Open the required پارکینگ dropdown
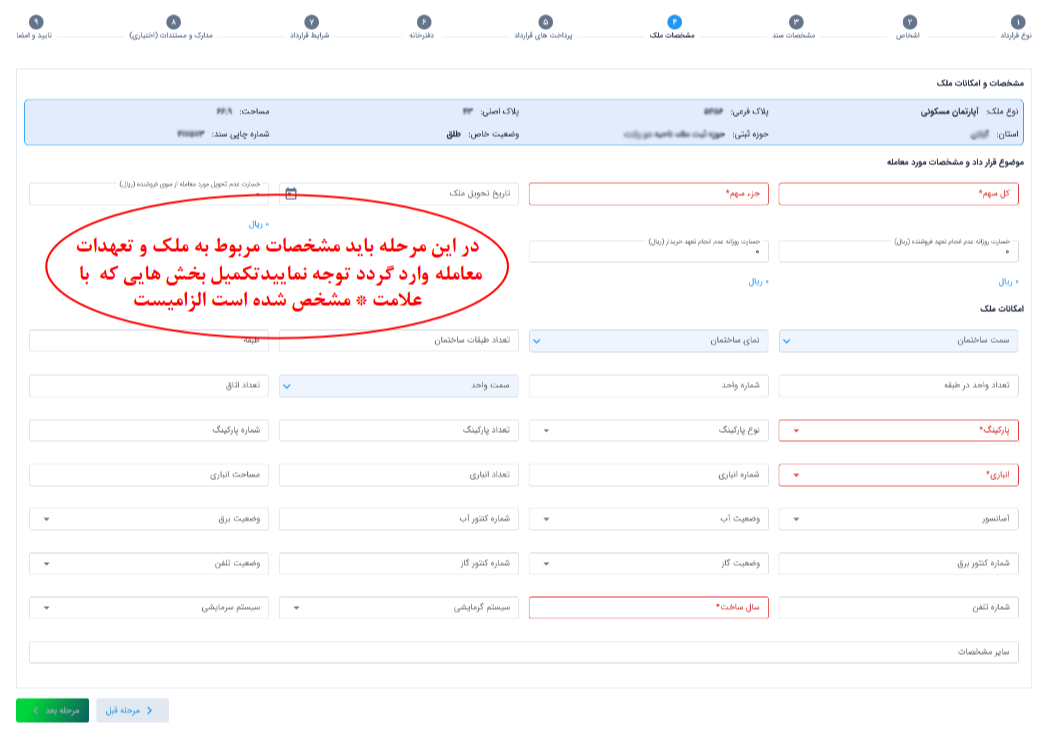The height and width of the screenshot is (748, 1054). pyautogui.click(x=898, y=430)
